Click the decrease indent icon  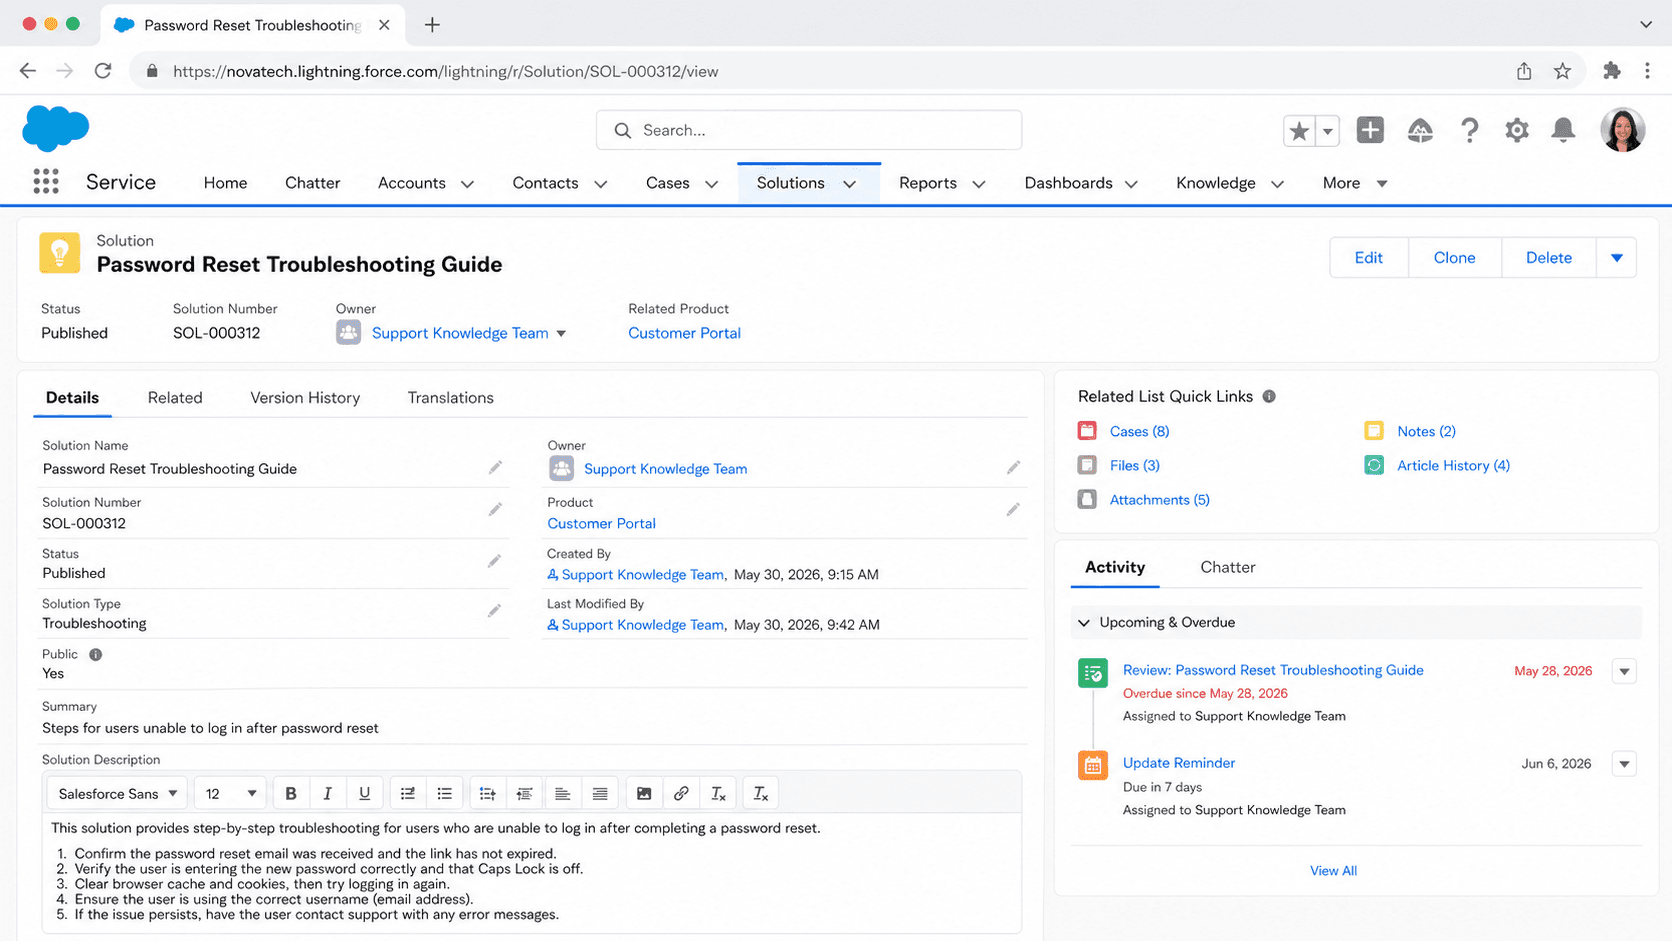524,793
